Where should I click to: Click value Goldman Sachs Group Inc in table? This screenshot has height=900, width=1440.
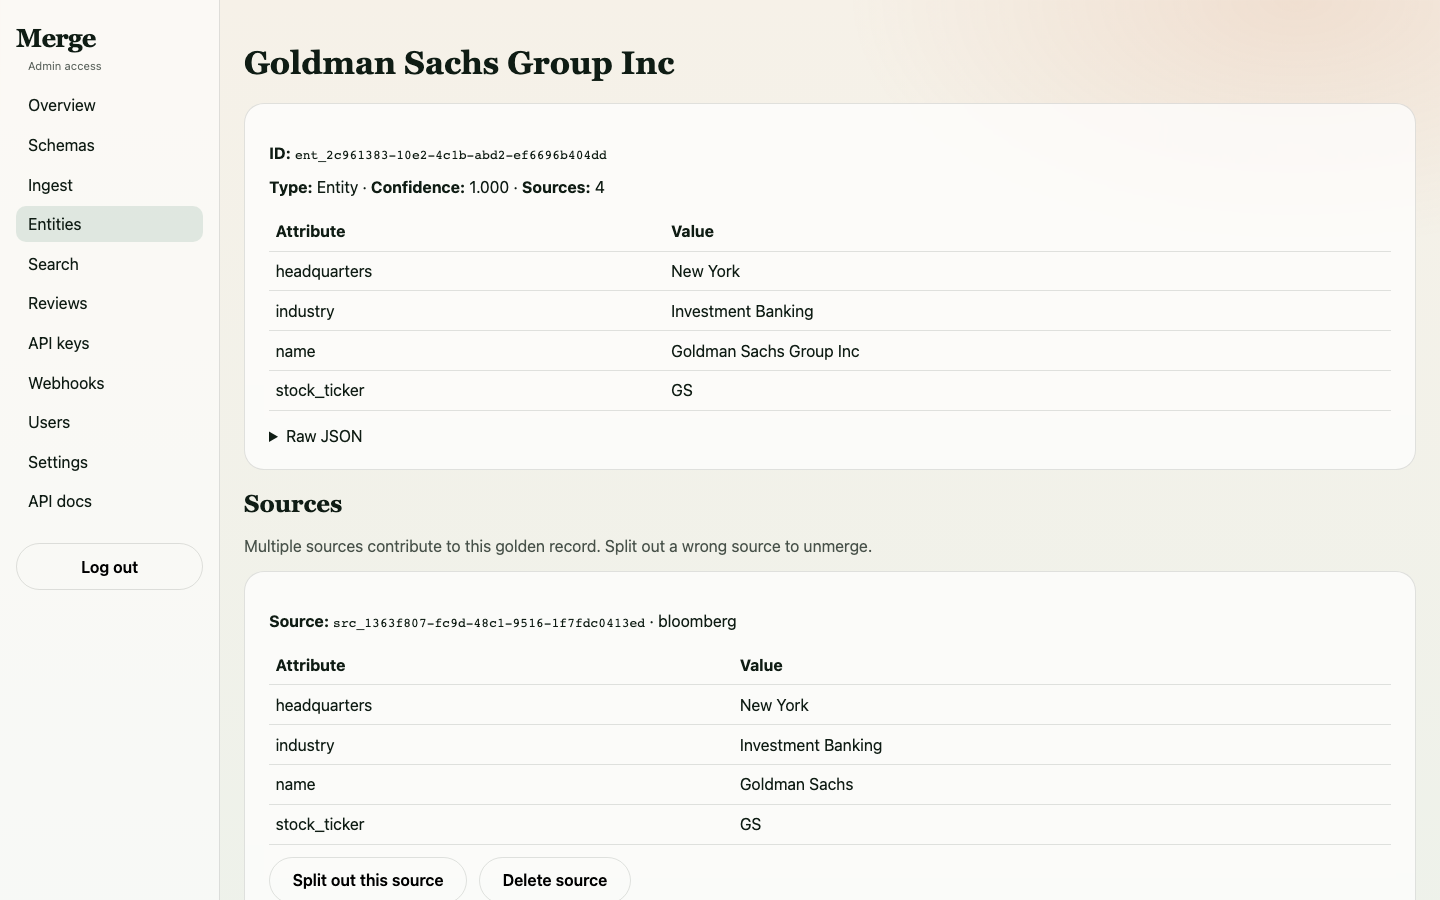[x=765, y=351]
